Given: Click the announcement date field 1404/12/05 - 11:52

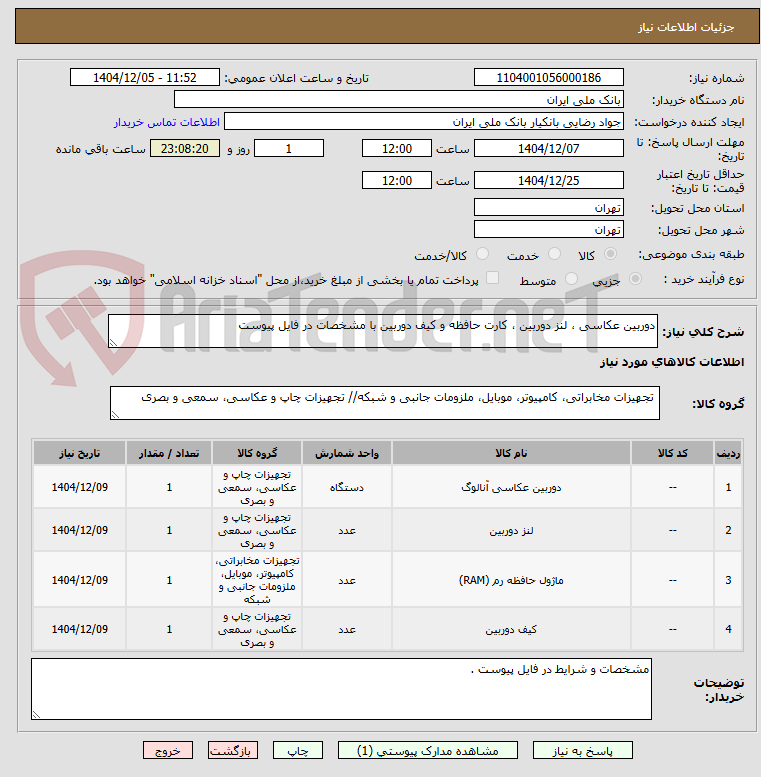Looking at the screenshot, I should [x=145, y=77].
